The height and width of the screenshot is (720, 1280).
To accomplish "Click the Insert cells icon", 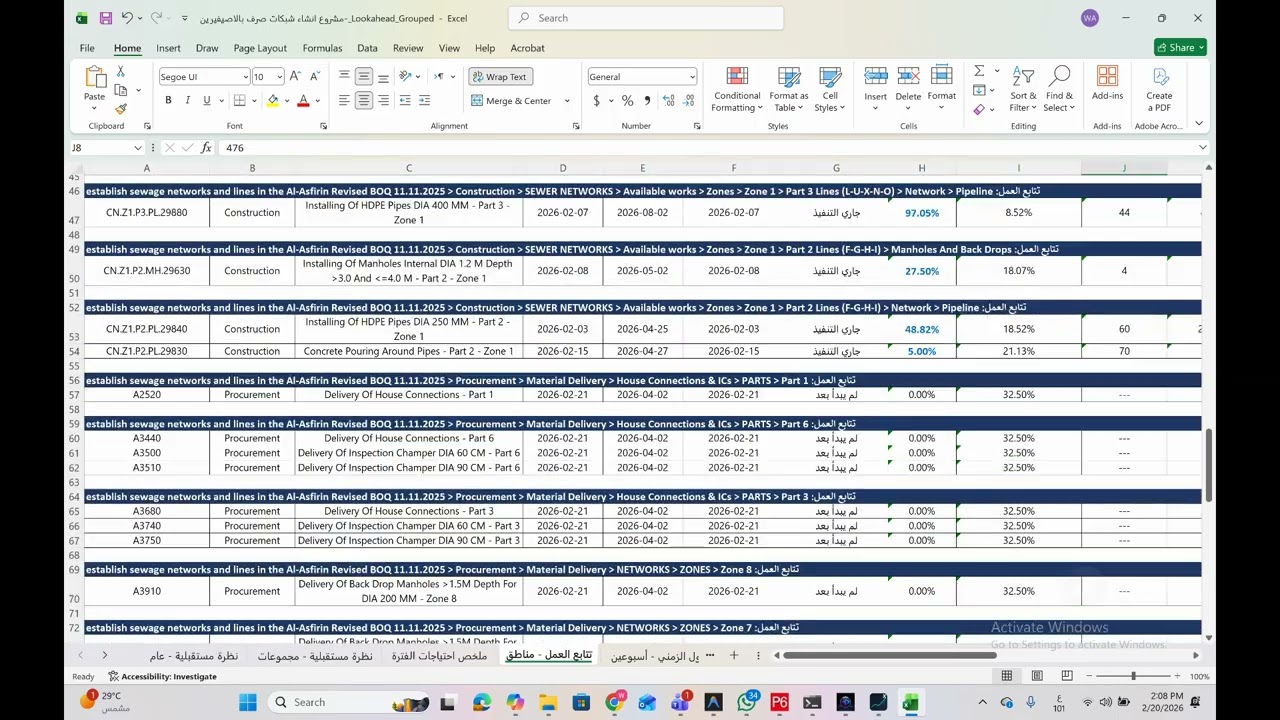I will pyautogui.click(x=876, y=77).
